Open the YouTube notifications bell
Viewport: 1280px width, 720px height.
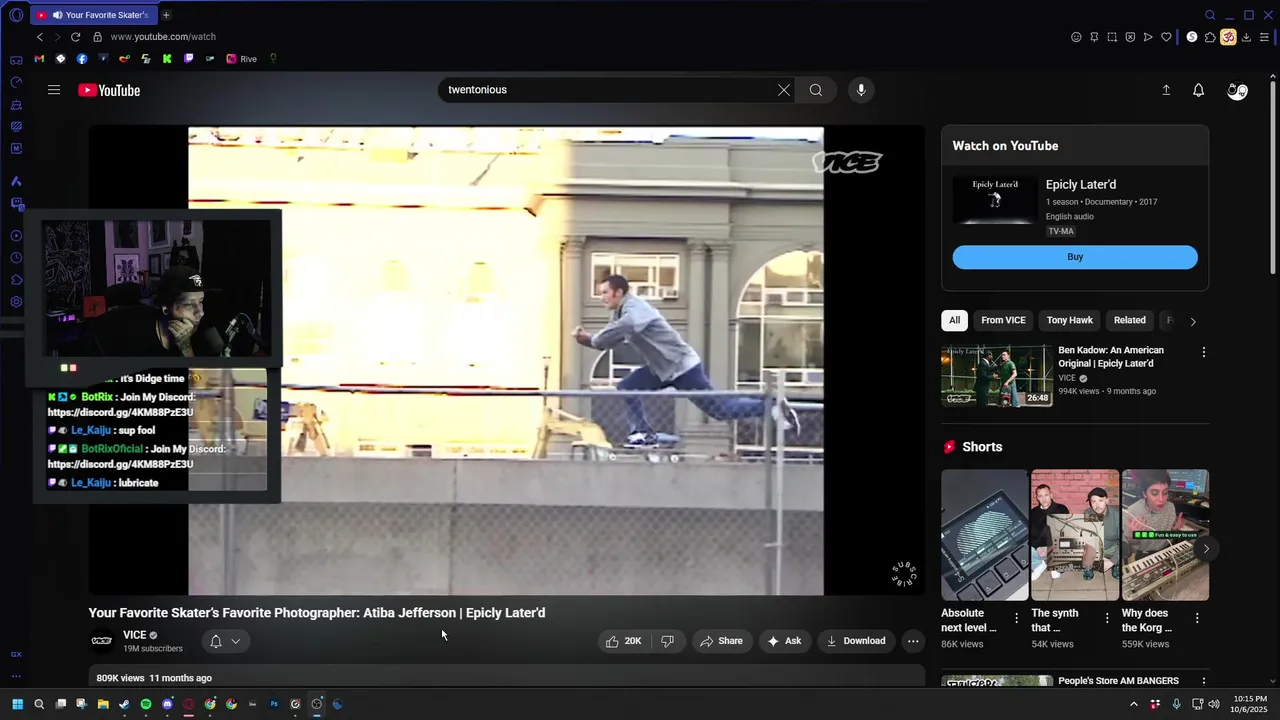point(1198,90)
